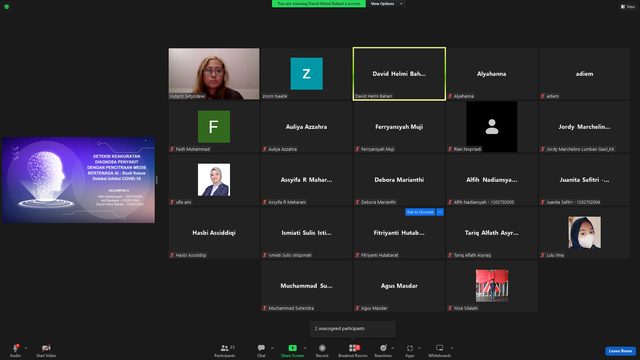Select Assyifa R Maharani's tile

coord(307,180)
